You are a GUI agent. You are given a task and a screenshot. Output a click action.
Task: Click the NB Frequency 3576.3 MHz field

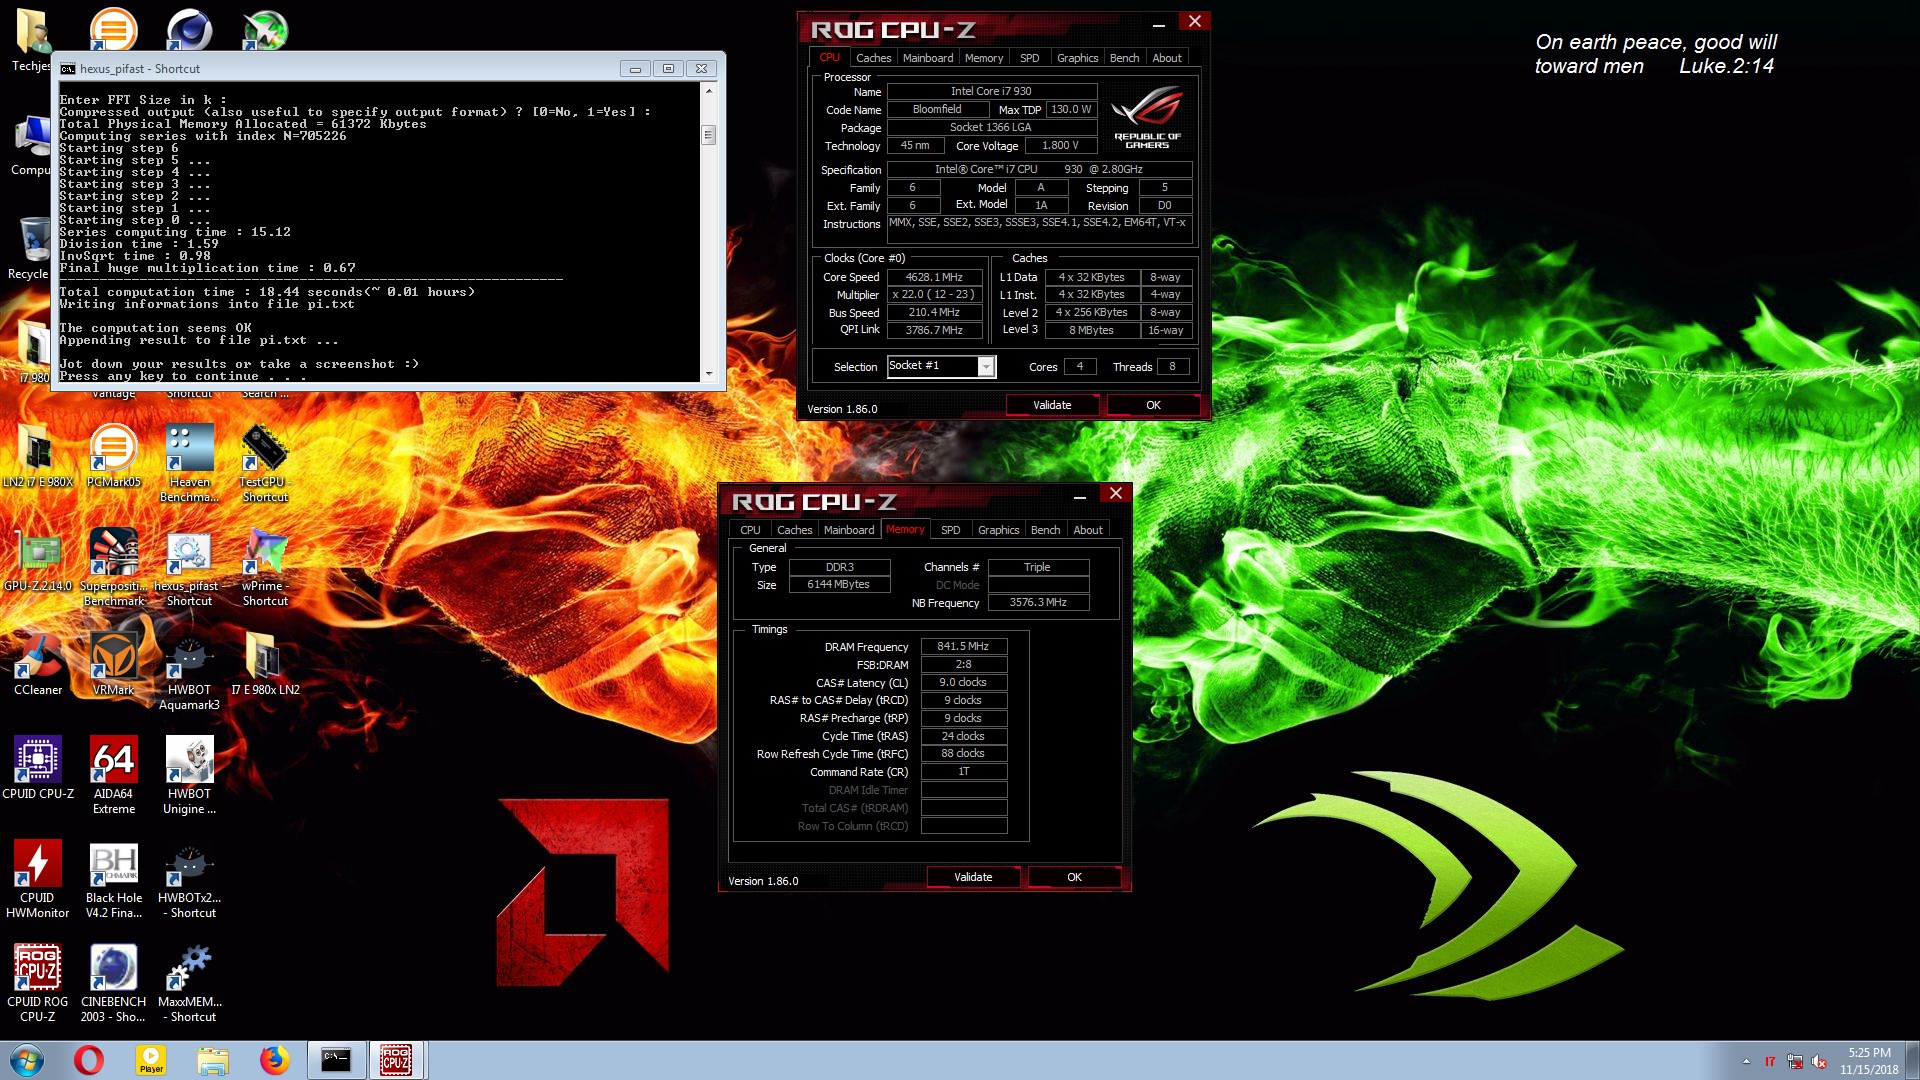pos(1038,603)
